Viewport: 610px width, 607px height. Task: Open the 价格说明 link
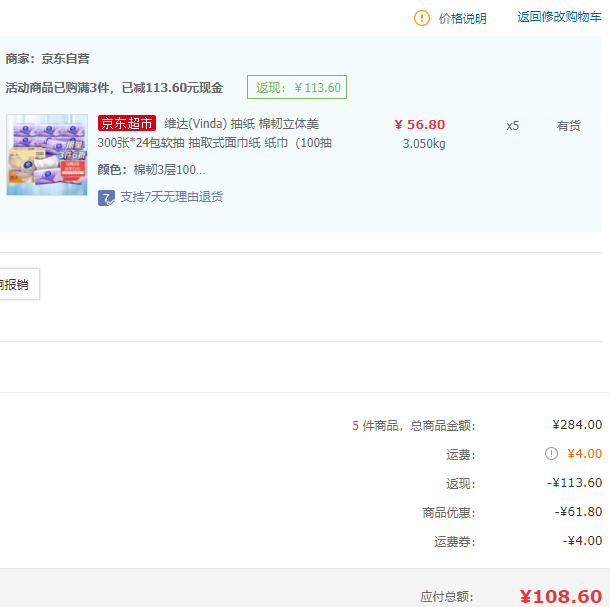tap(463, 18)
